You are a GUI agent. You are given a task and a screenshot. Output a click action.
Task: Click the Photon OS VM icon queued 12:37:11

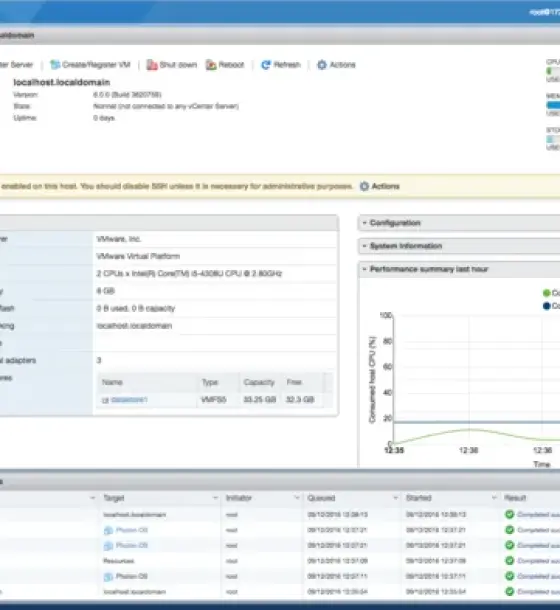click(x=109, y=577)
